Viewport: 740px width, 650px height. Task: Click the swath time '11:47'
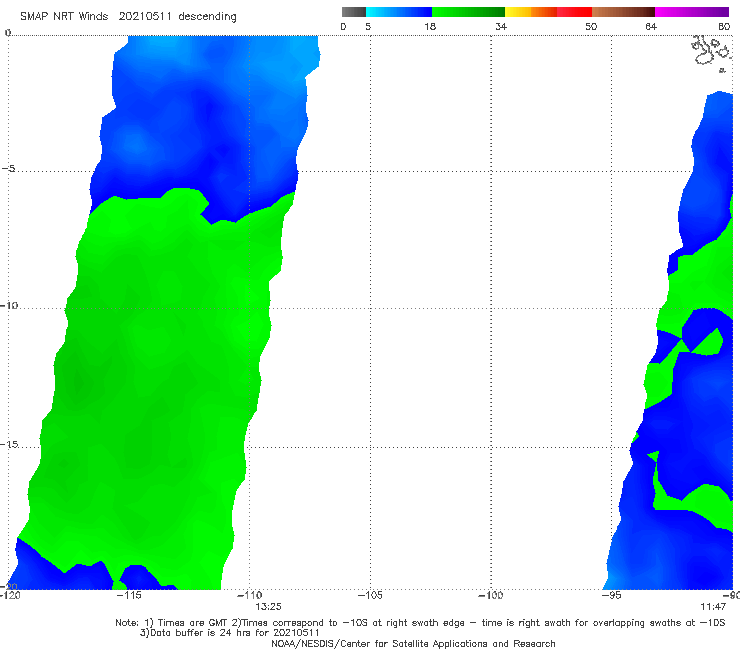tap(713, 607)
